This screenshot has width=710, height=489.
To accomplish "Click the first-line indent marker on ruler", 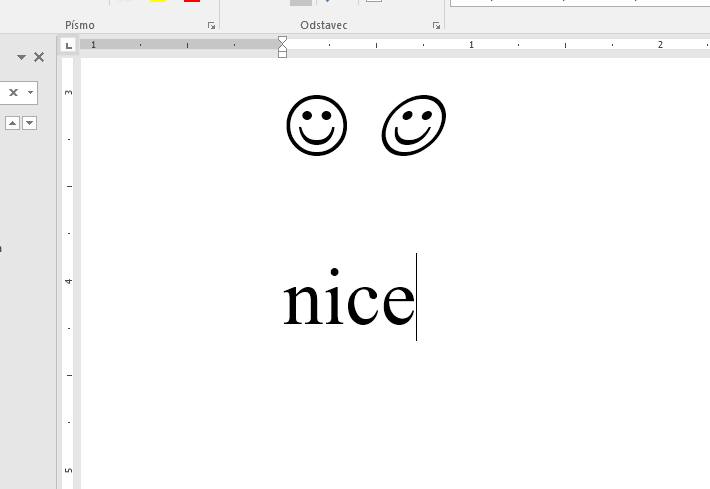I will coord(282,40).
